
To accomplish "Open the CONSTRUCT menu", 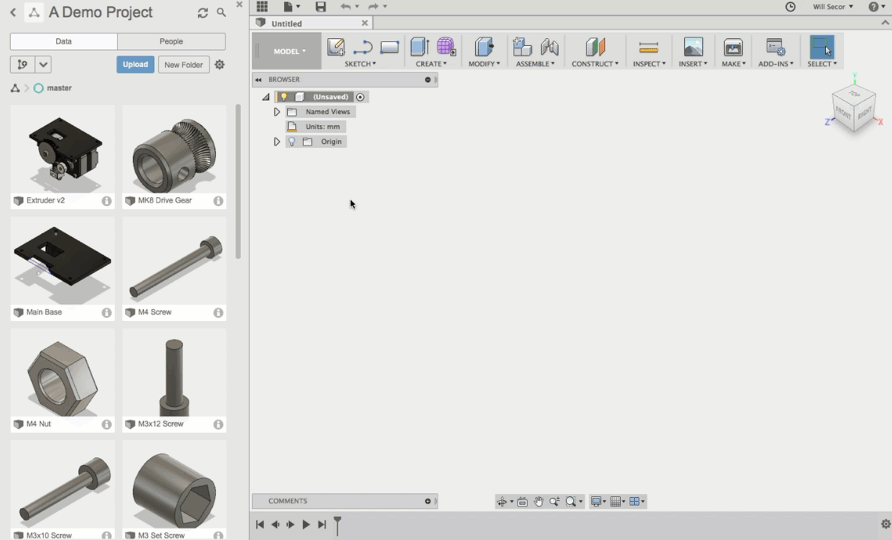I will click(595, 64).
